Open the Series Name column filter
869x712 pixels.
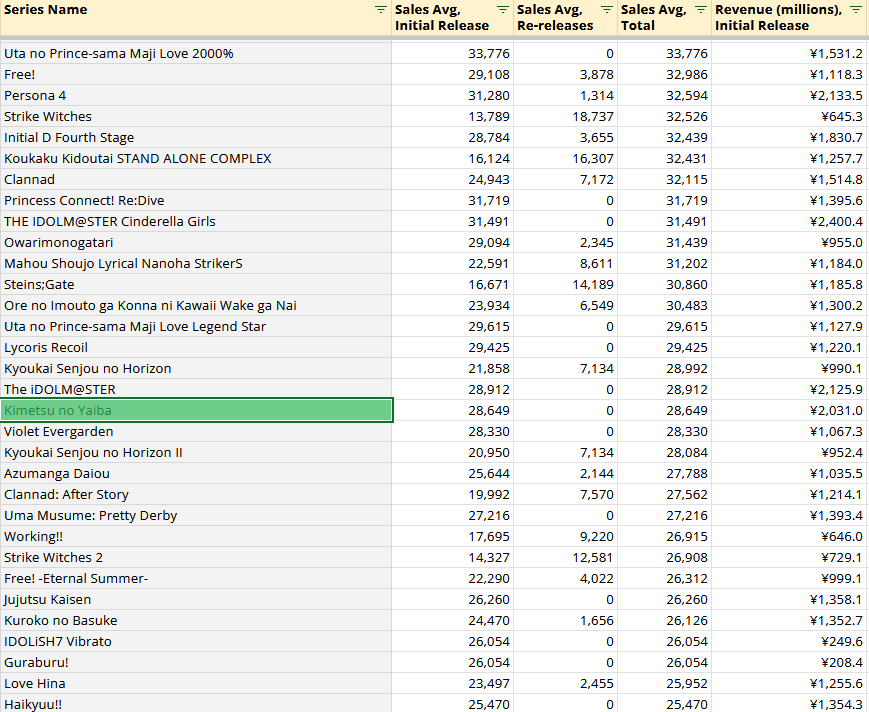click(x=380, y=9)
